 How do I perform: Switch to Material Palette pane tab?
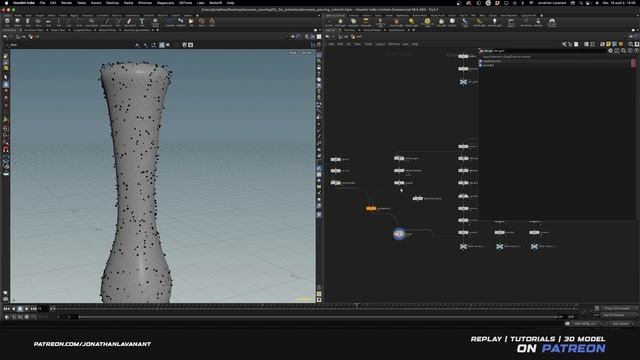(x=372, y=30)
